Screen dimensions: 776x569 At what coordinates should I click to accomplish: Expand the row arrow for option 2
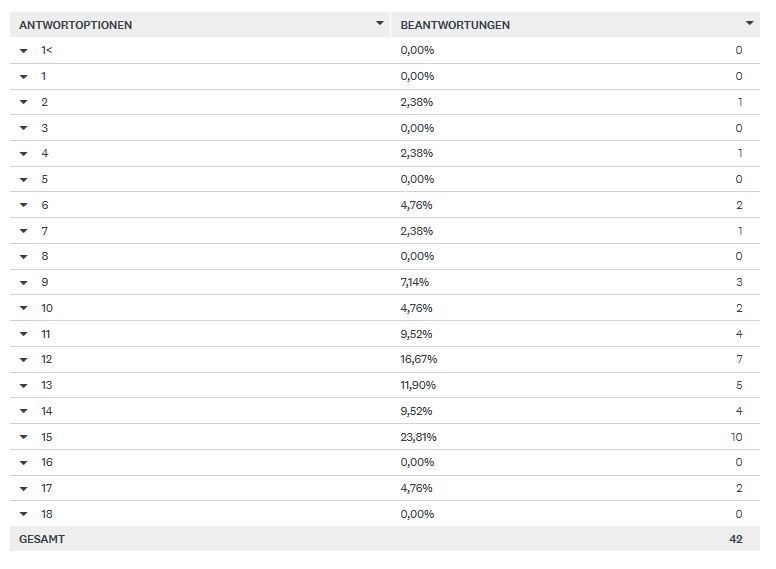click(x=23, y=102)
